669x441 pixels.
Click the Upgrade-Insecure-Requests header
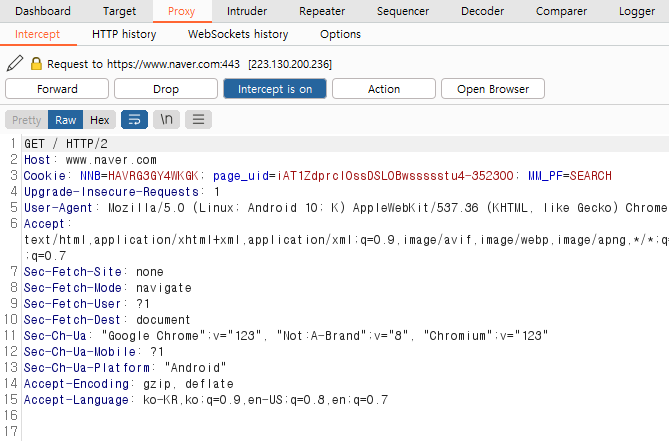click(x=111, y=192)
